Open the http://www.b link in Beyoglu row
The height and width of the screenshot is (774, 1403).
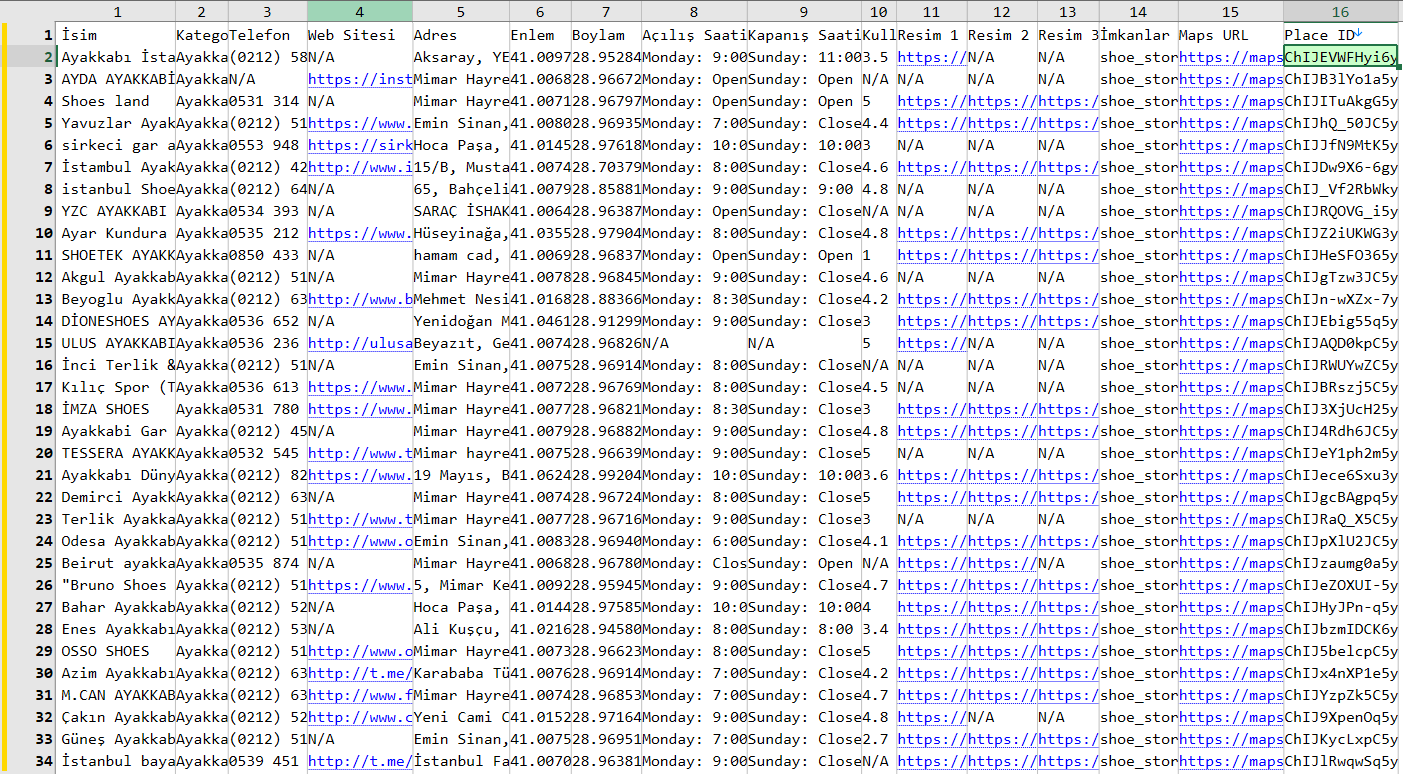pos(360,299)
